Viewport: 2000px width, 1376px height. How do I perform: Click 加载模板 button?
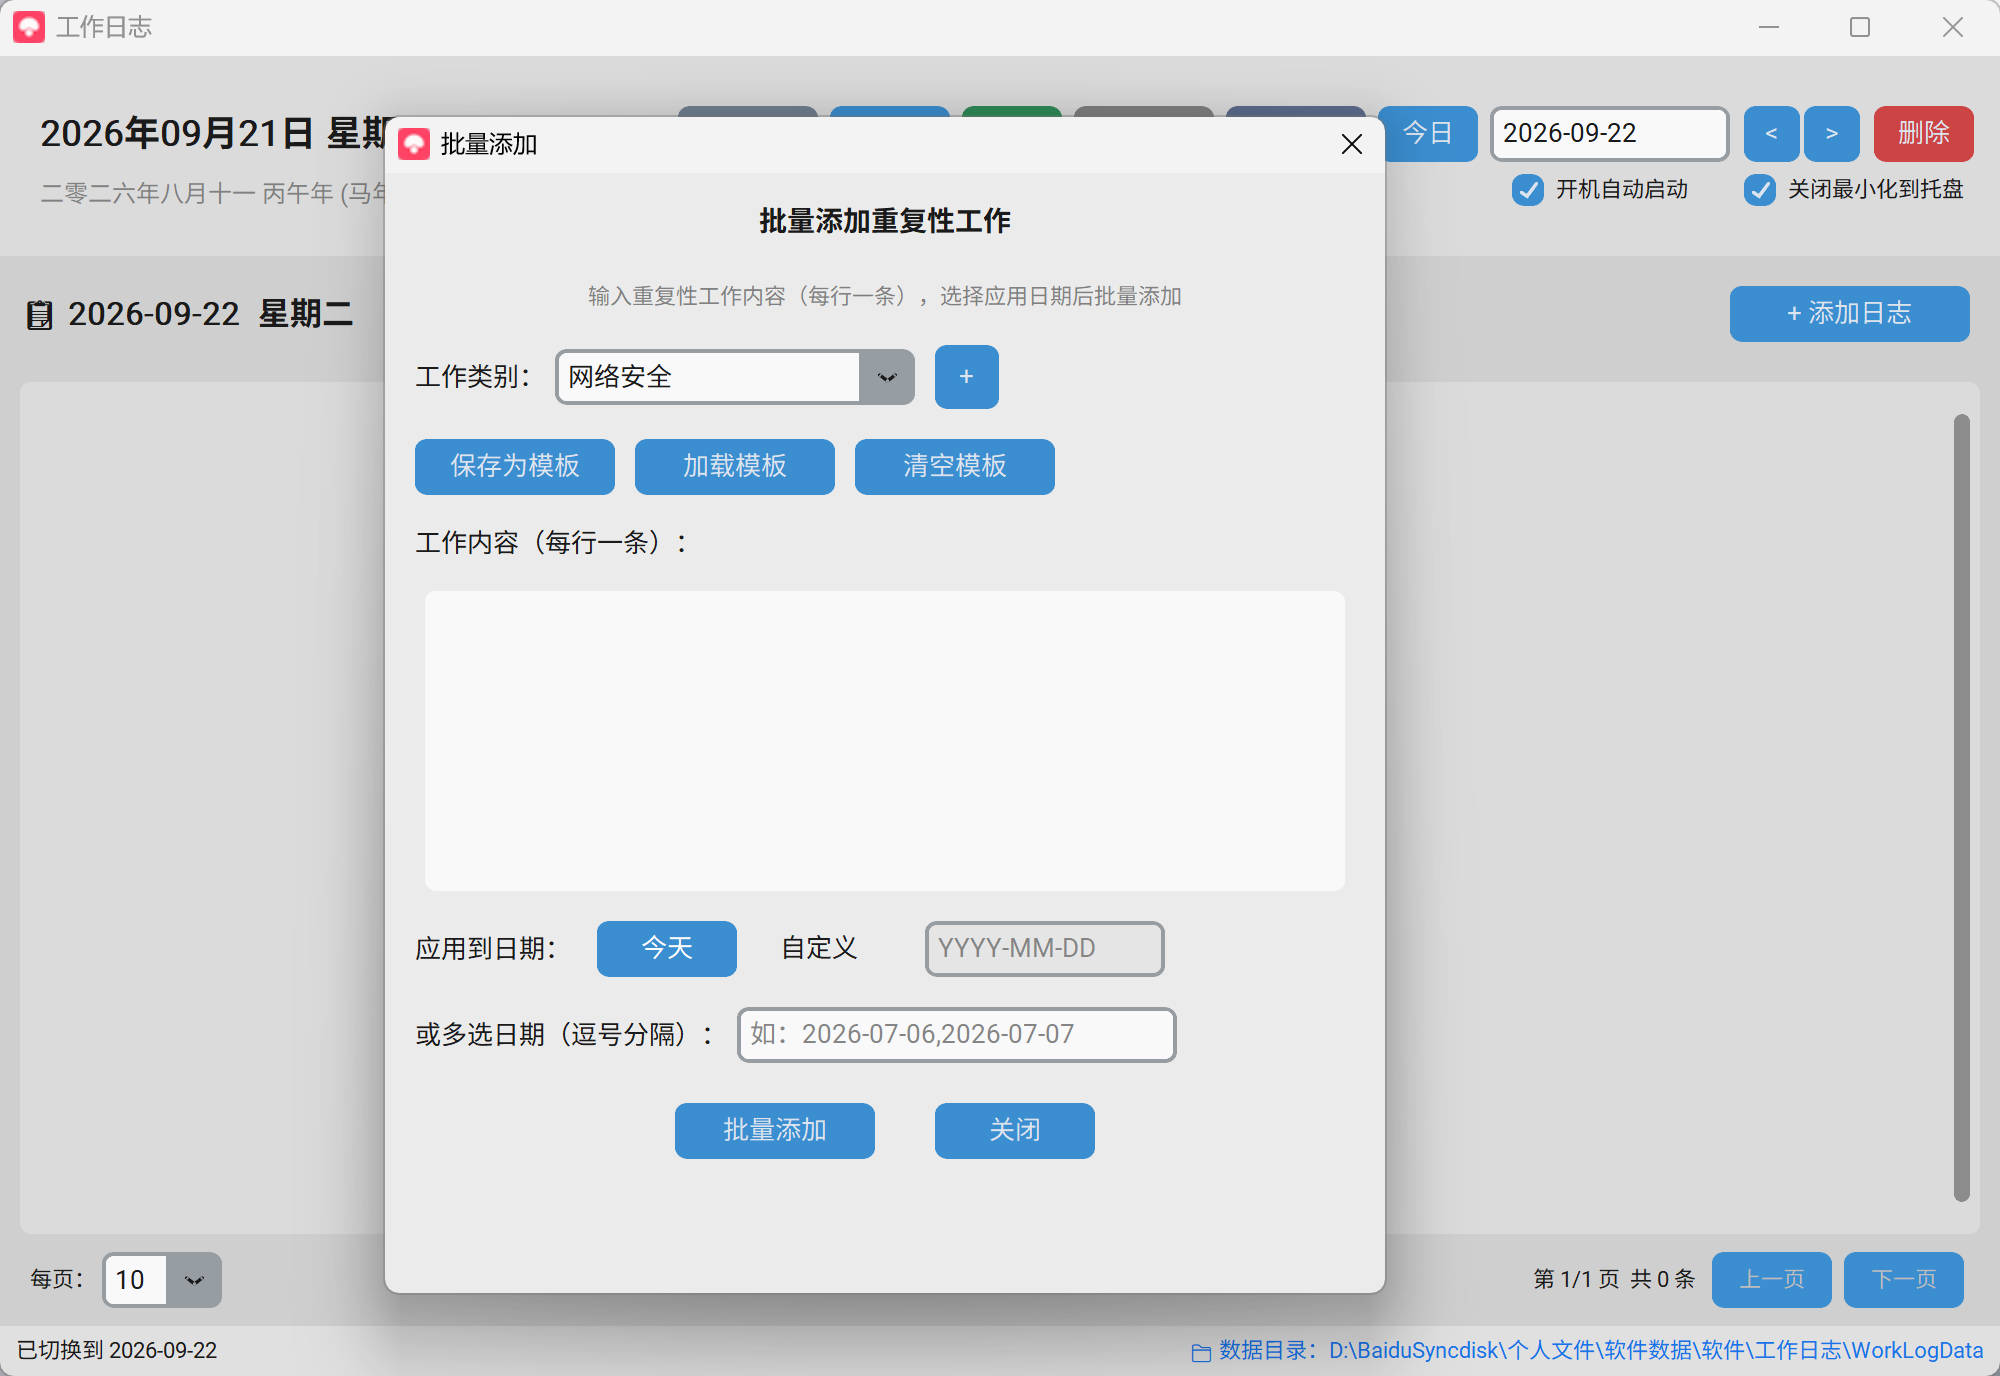(x=735, y=466)
